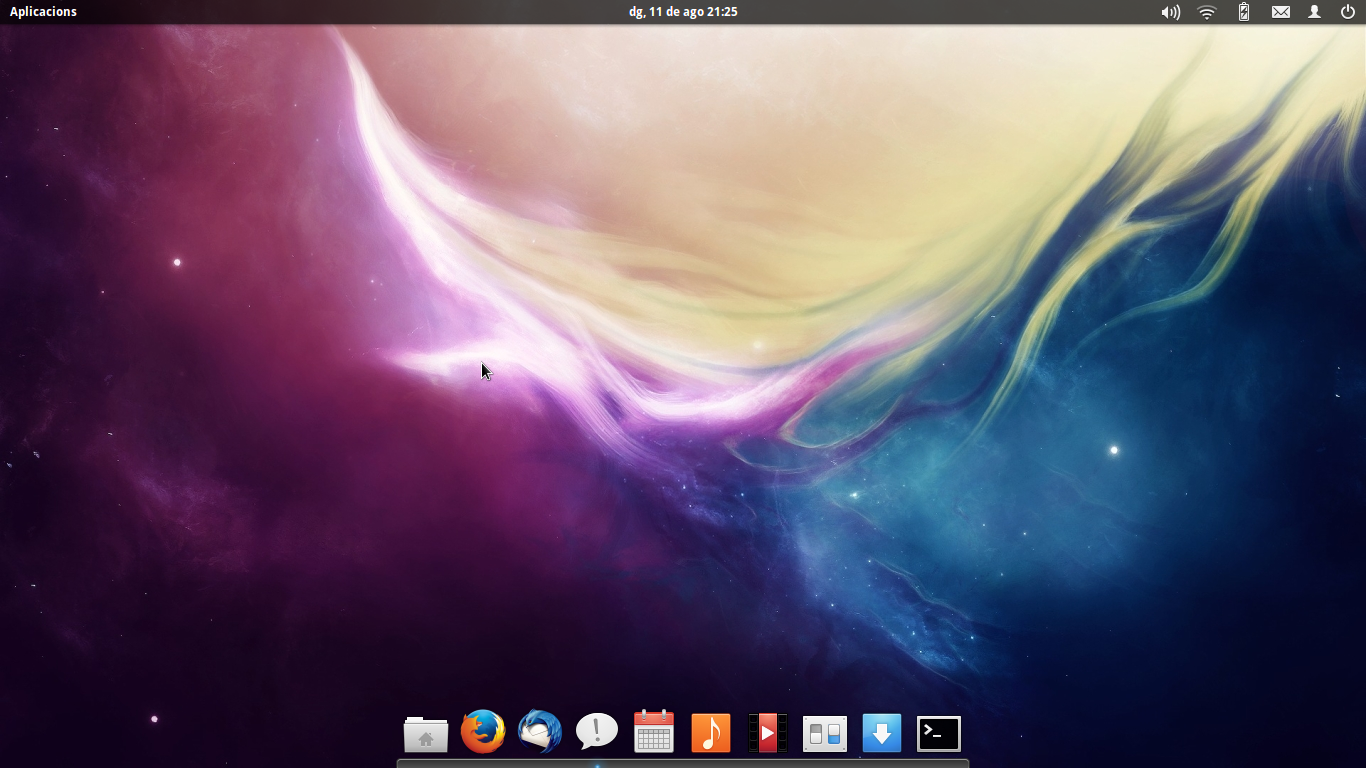Open the chat bubble app in dock

(x=597, y=732)
